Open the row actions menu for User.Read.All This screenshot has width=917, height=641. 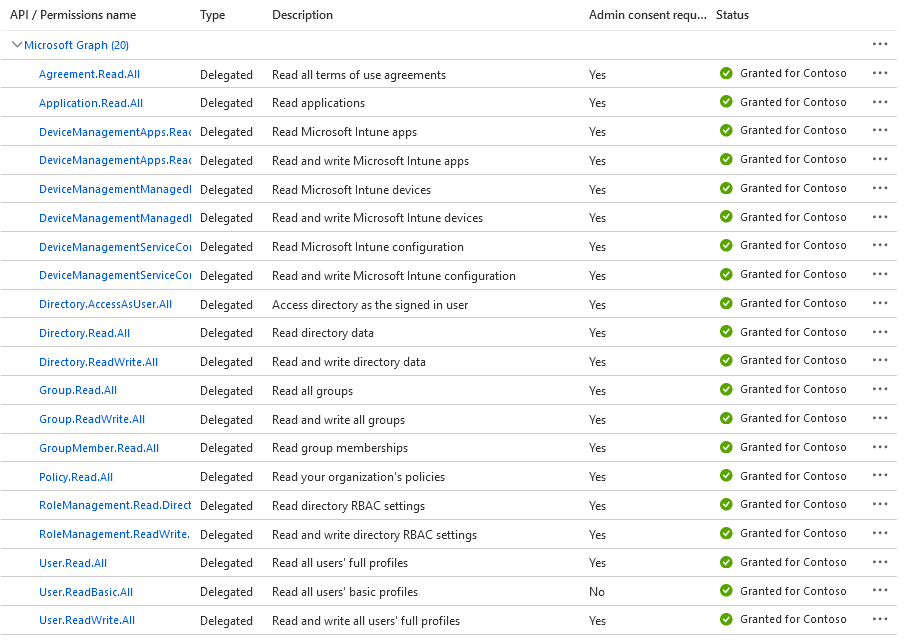coord(880,562)
